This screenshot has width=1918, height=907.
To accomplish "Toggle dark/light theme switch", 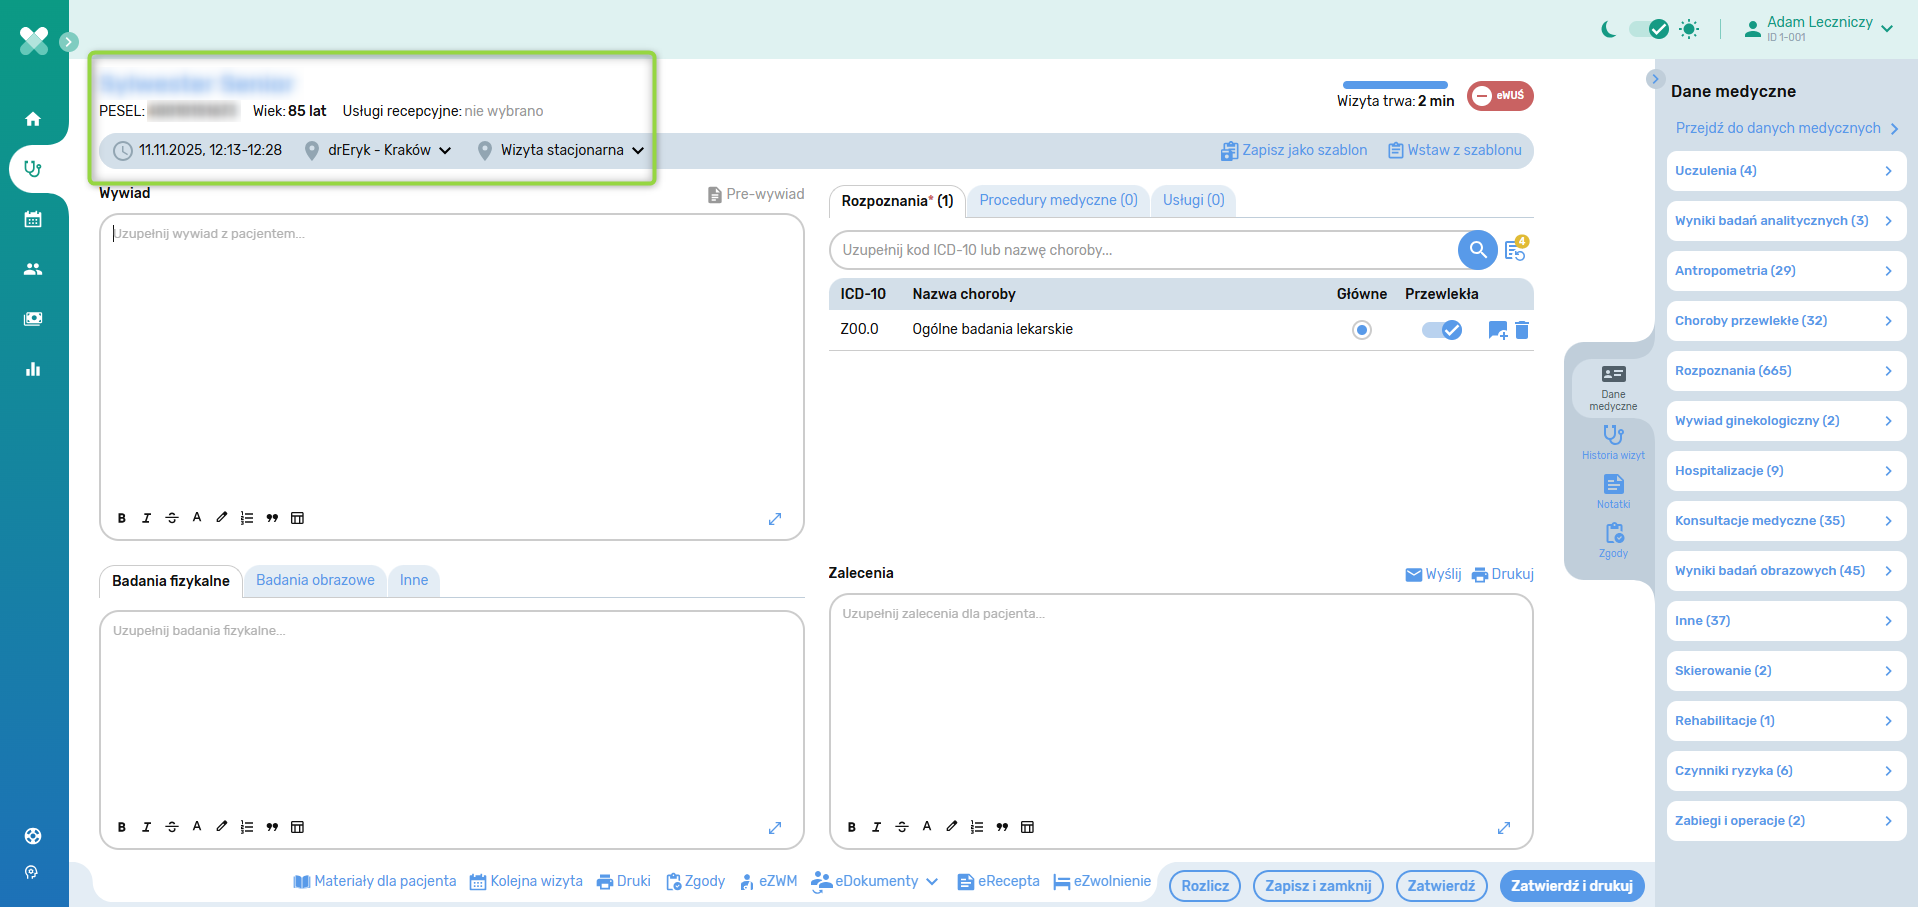I will click(1649, 29).
